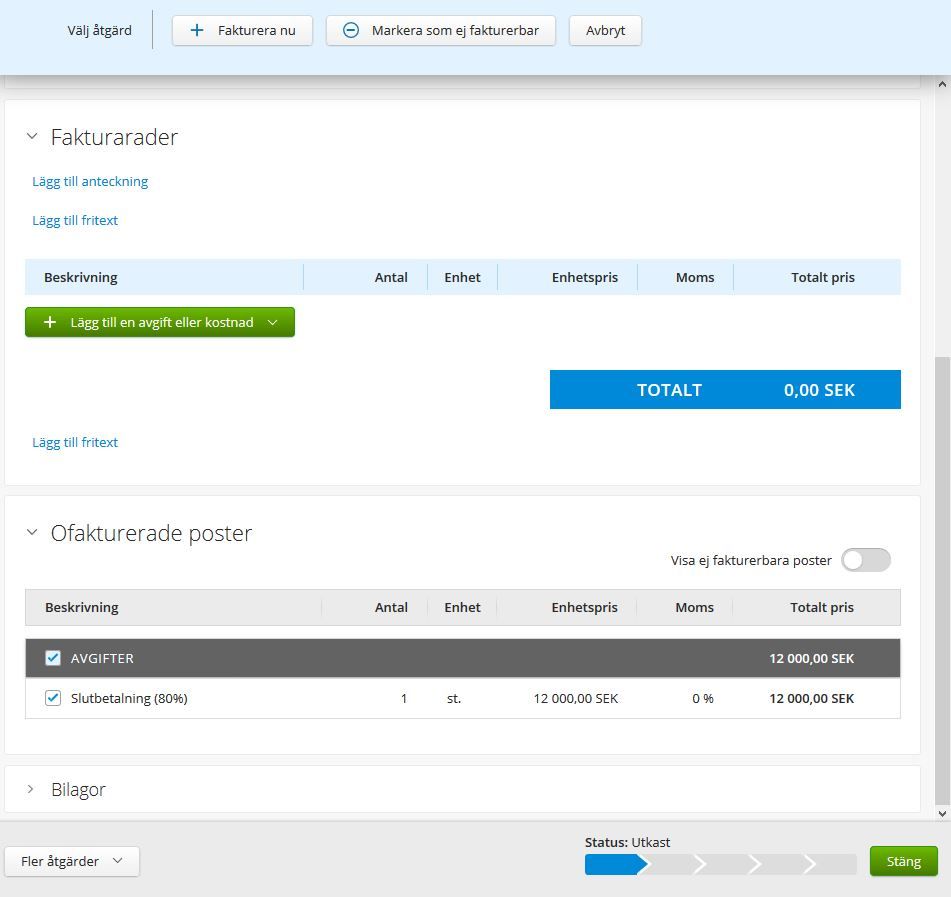The width and height of the screenshot is (951, 897).
Task: Click the 0 % Moms cell
Action: [702, 698]
